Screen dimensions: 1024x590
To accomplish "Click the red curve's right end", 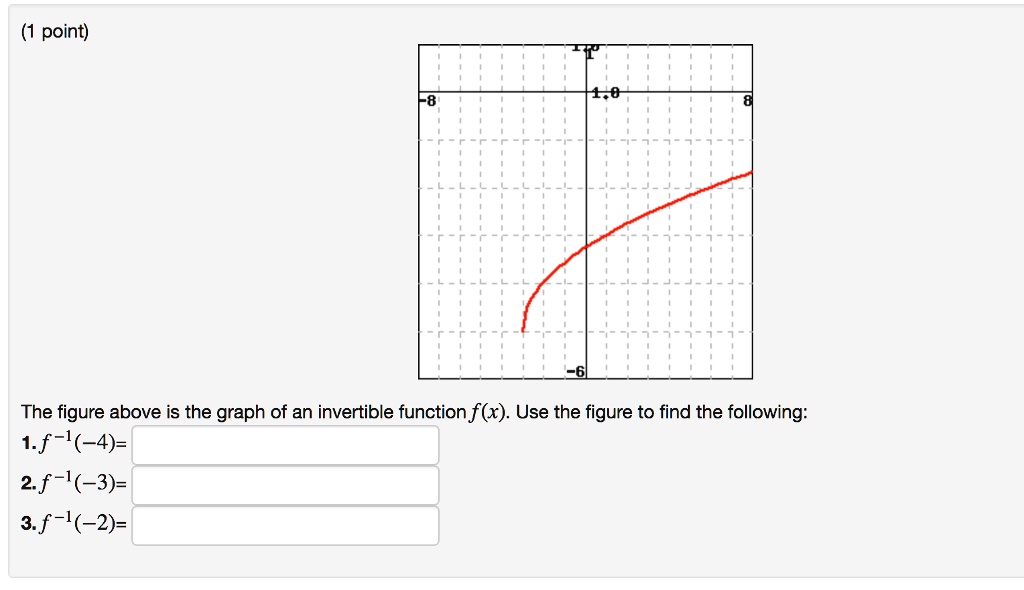I will (750, 172).
